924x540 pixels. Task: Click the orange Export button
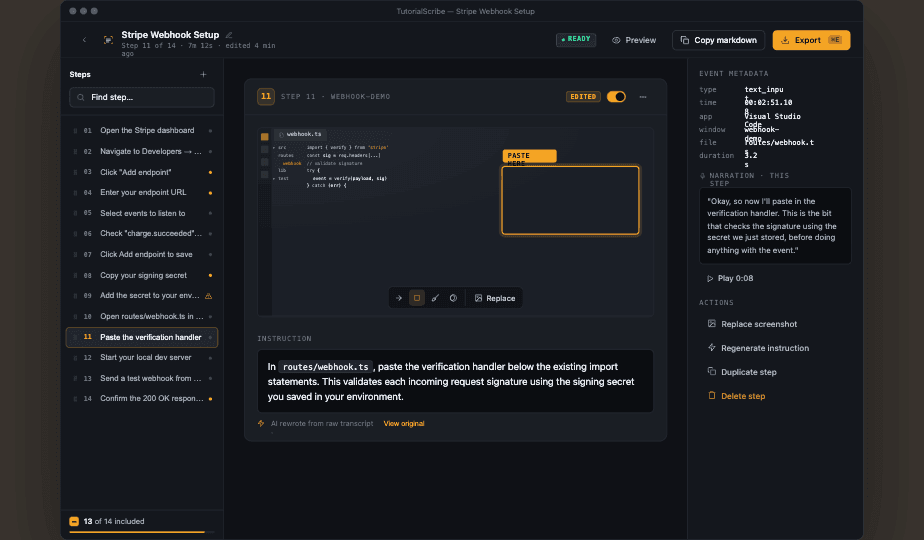(x=811, y=40)
